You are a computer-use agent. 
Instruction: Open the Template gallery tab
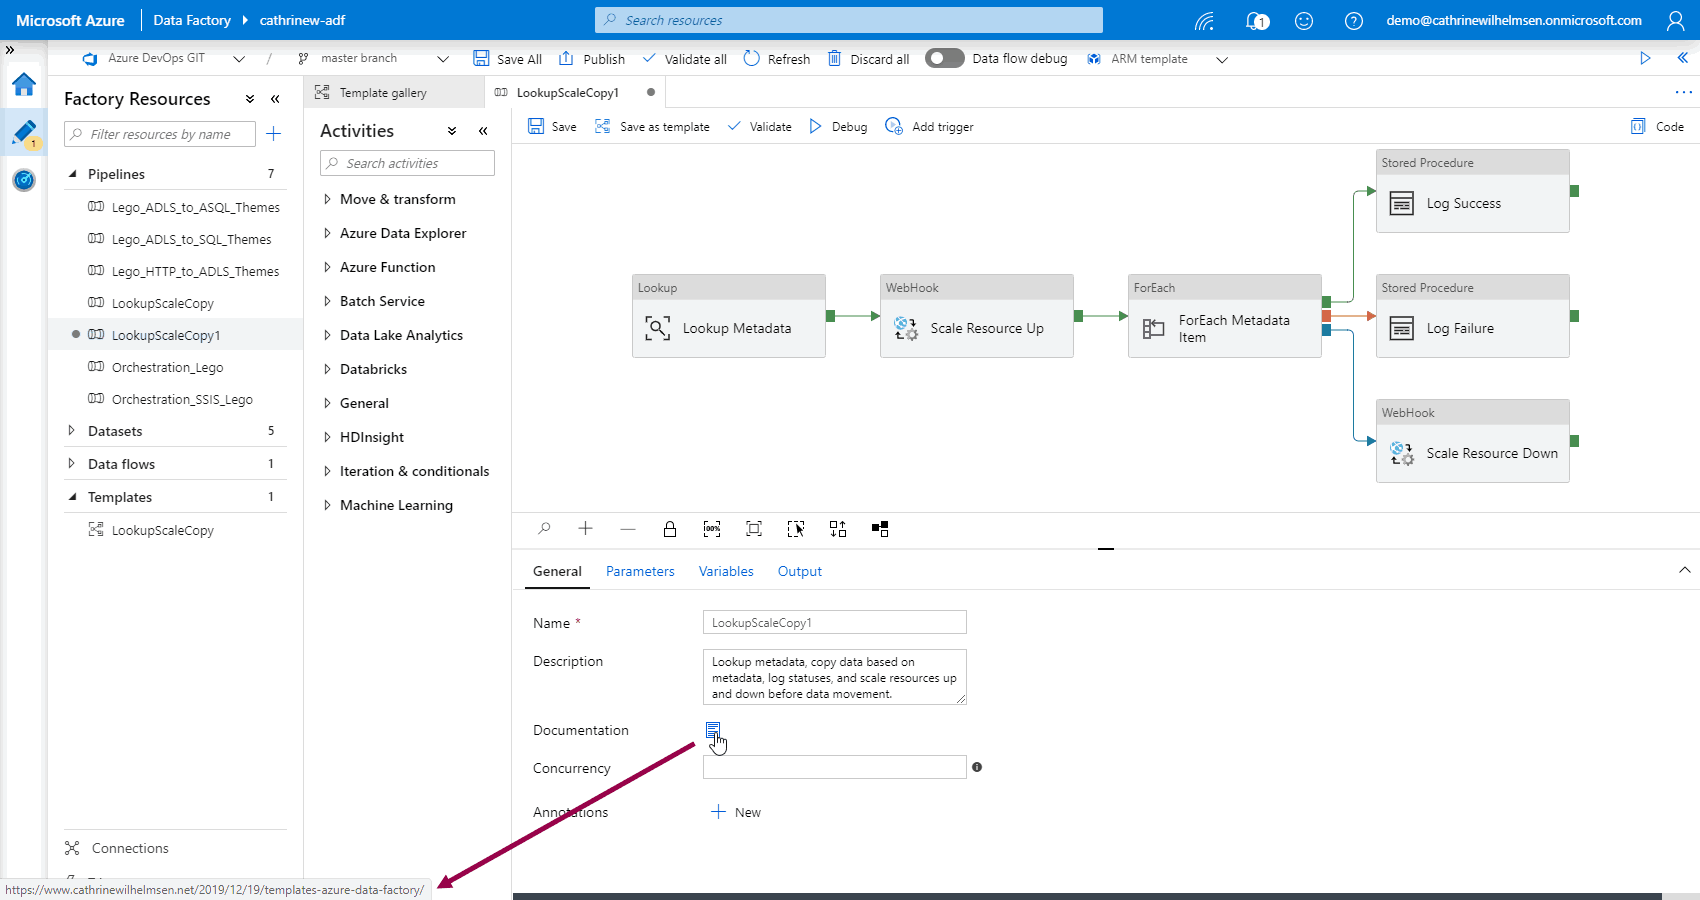point(382,93)
